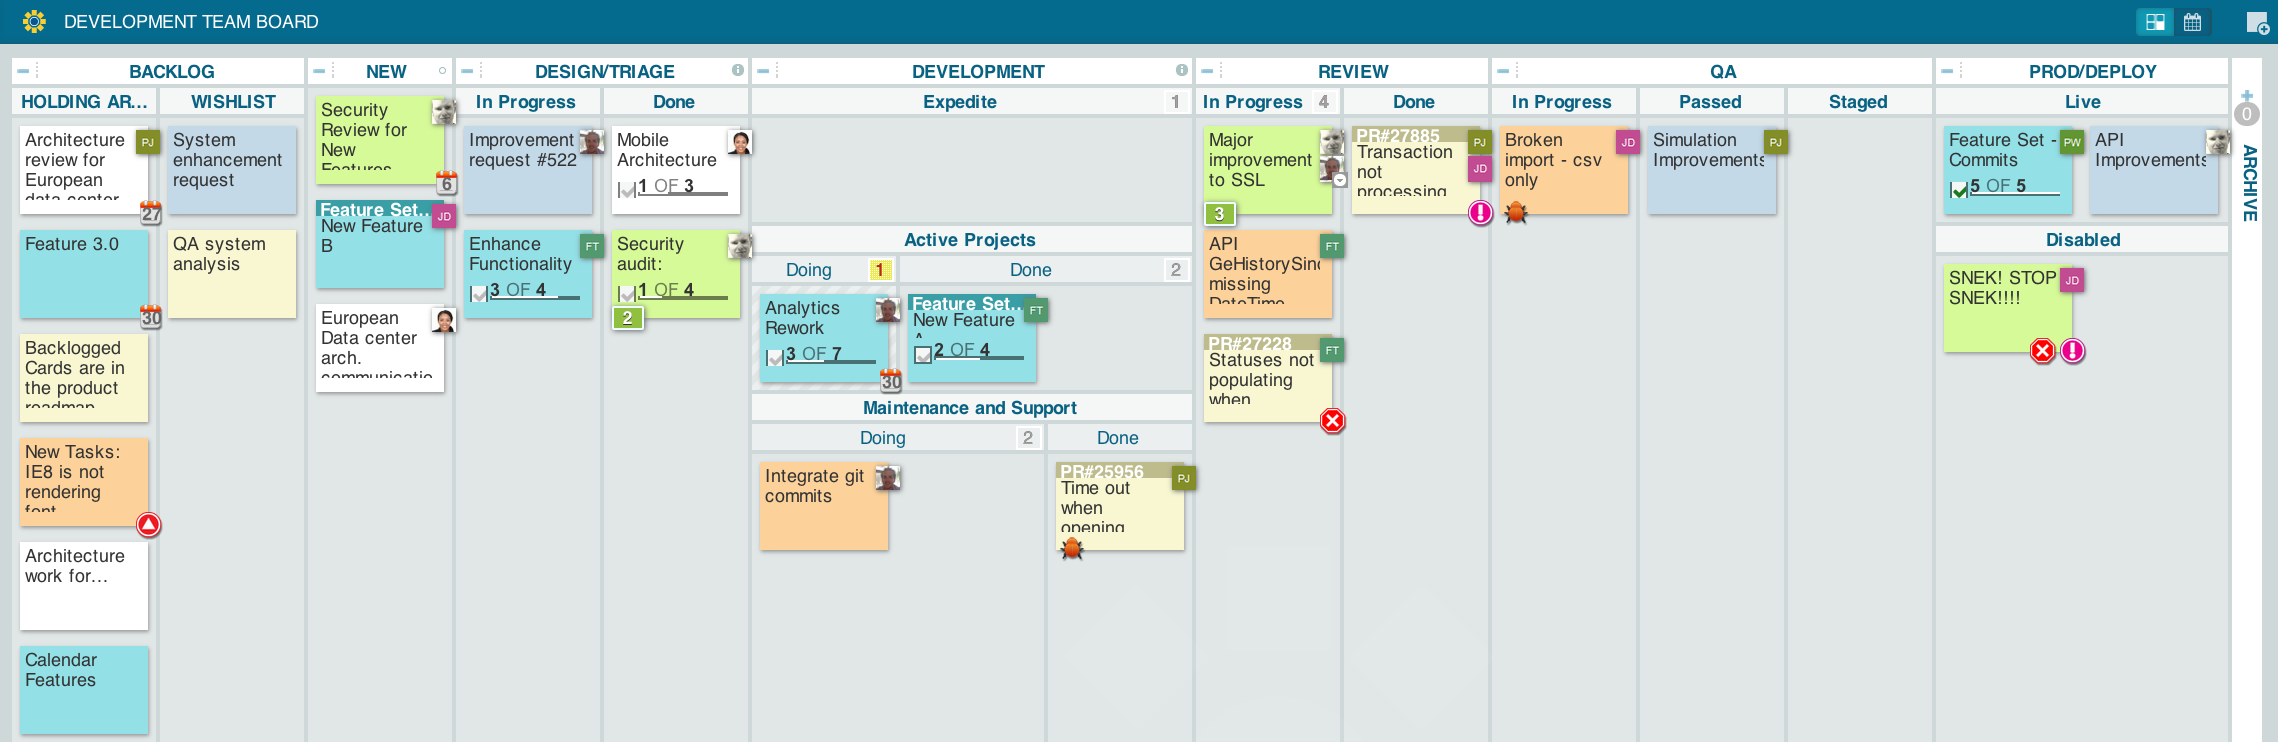Click red X blocker on Statuses not populating card
The width and height of the screenshot is (2278, 742).
(x=1332, y=421)
